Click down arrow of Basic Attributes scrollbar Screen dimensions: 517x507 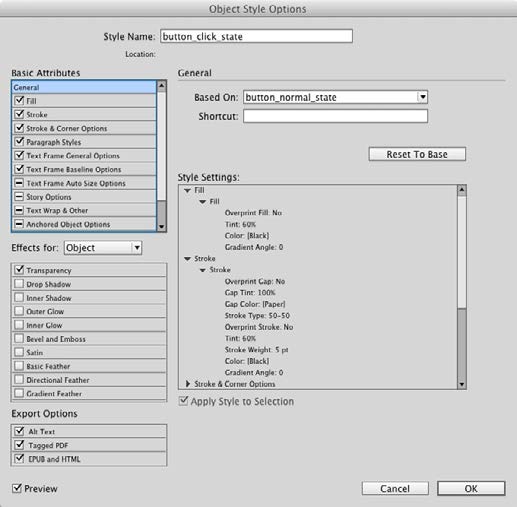(161, 227)
